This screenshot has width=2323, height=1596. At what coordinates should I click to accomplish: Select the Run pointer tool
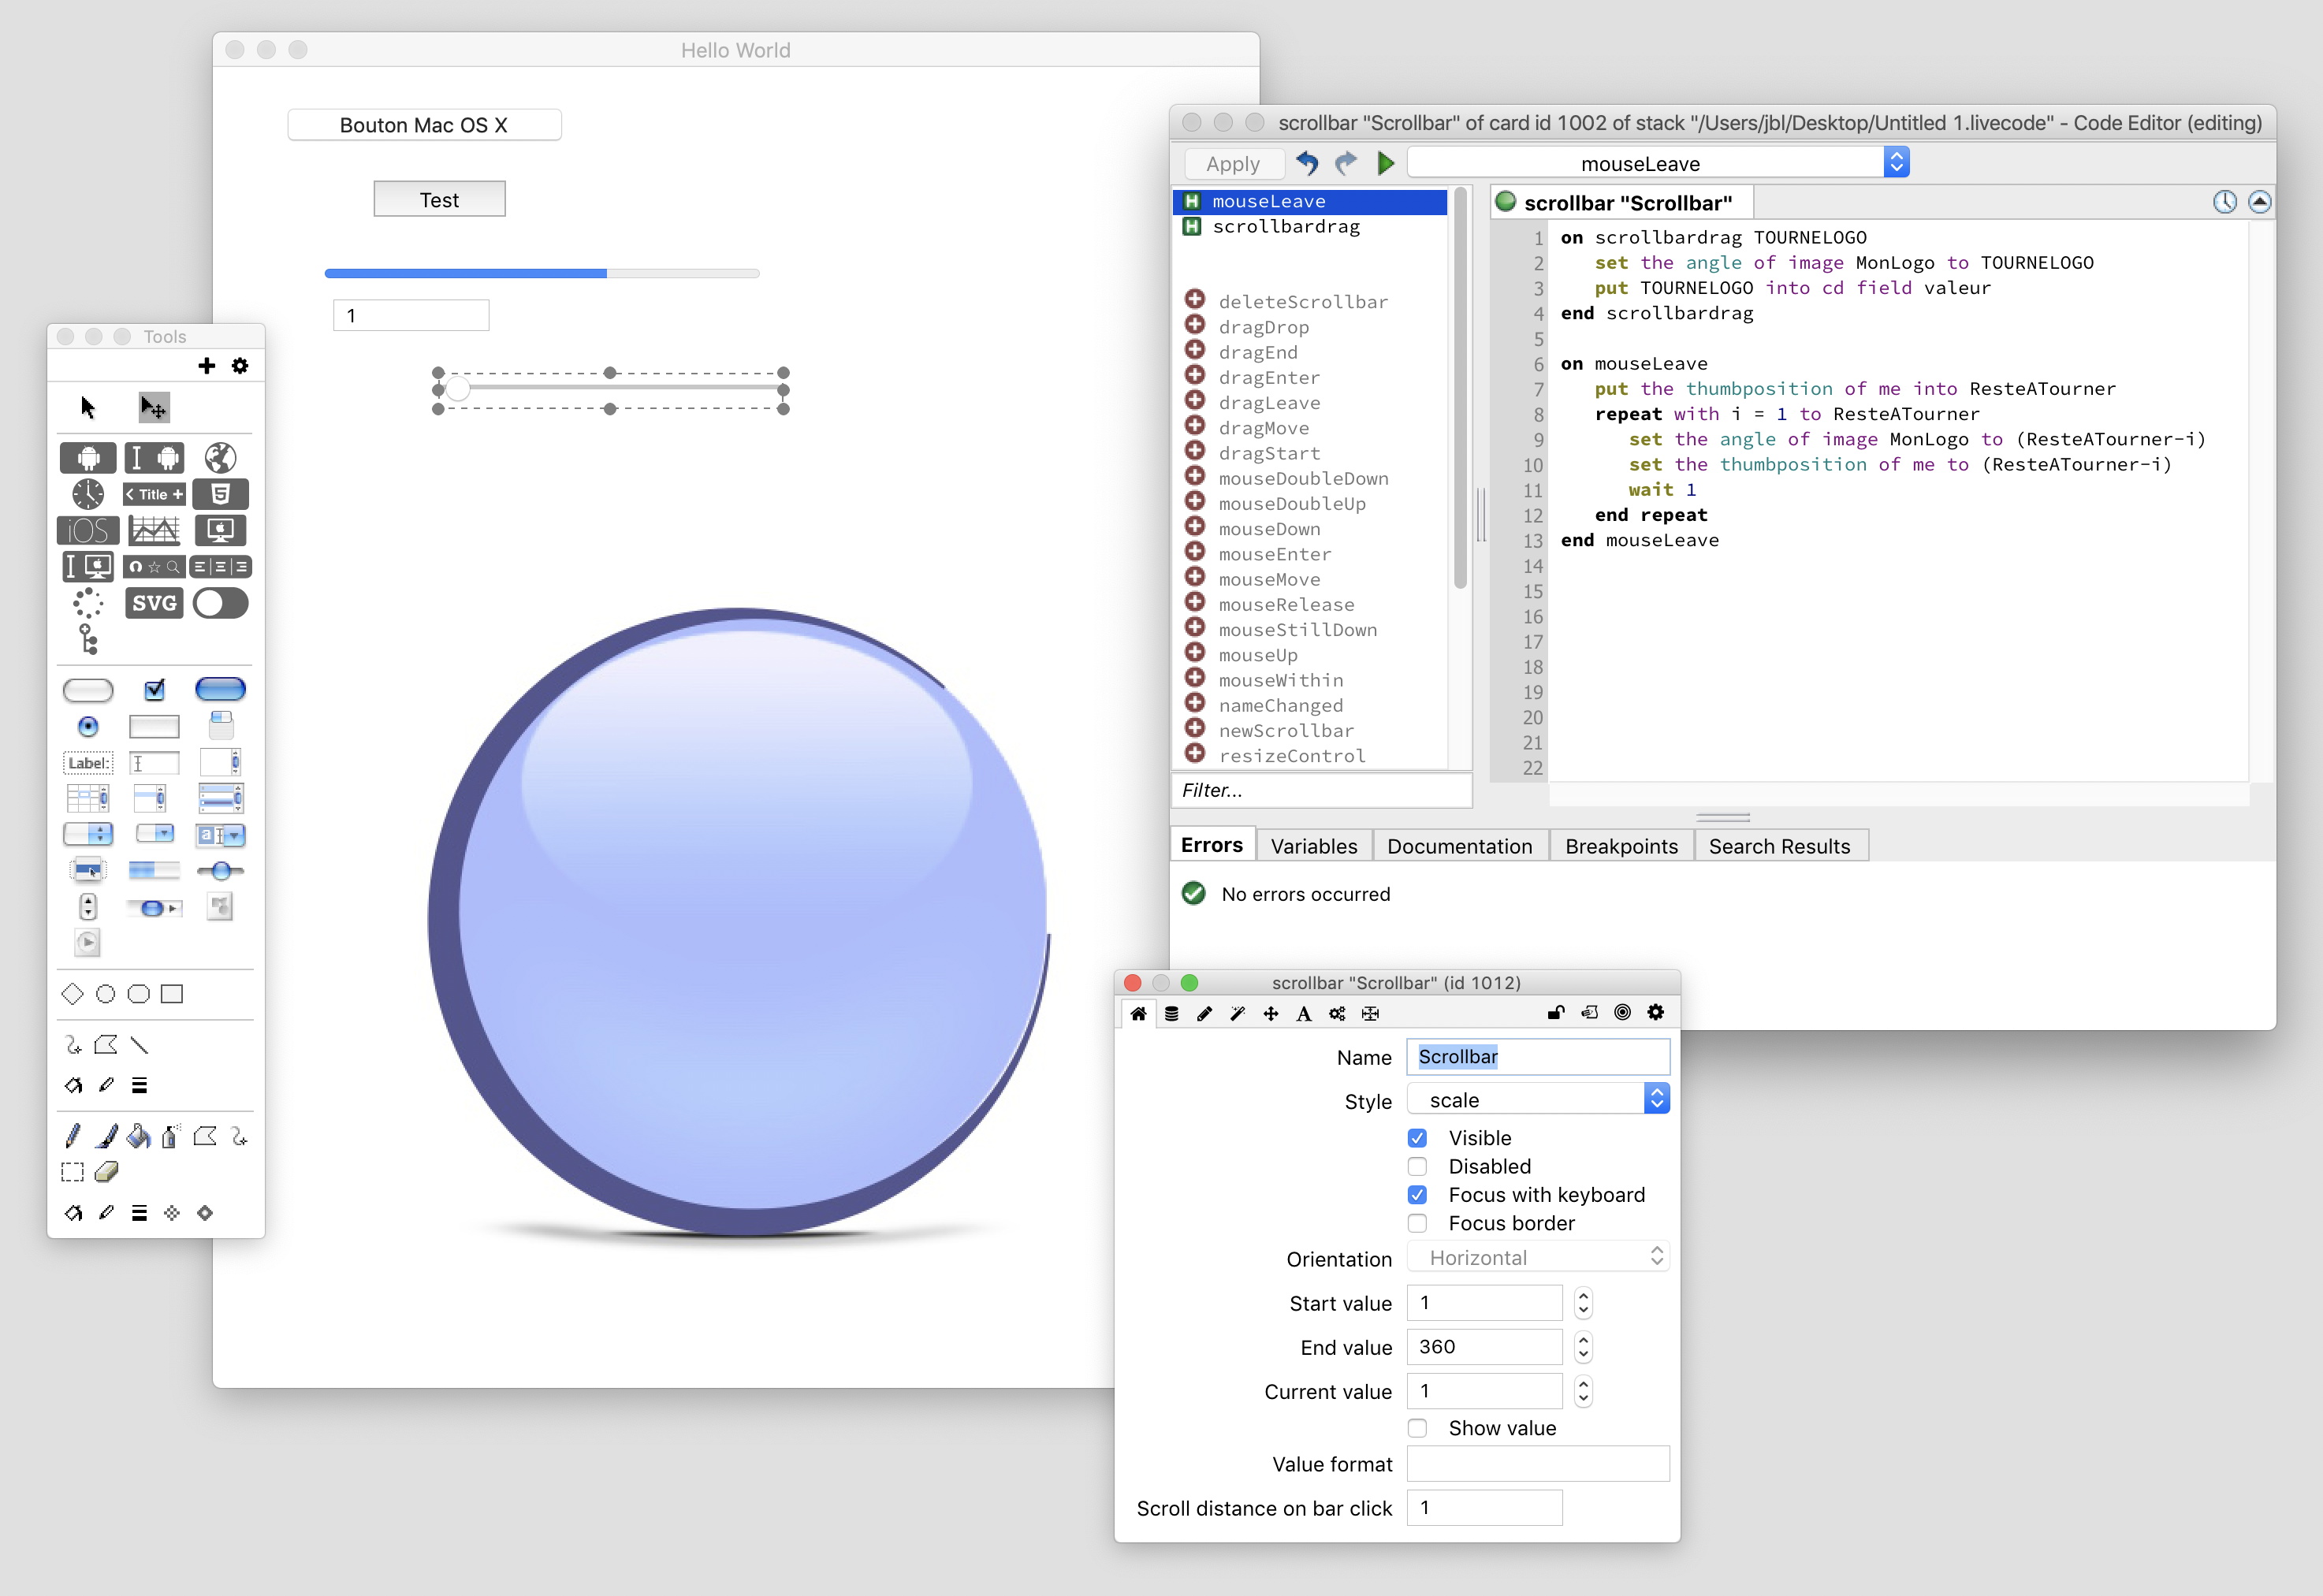point(87,407)
